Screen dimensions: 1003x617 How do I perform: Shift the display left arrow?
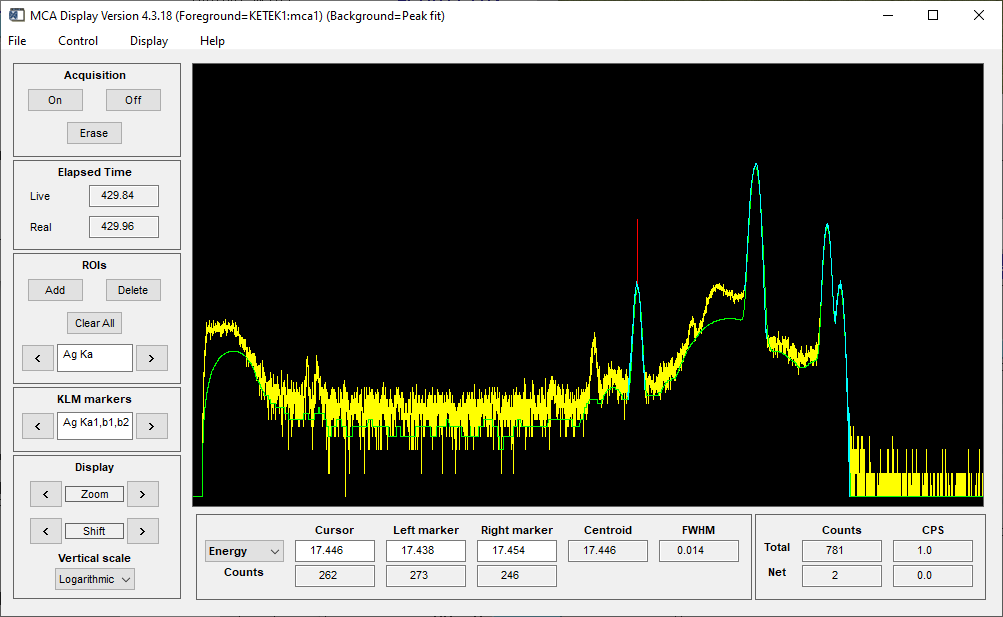click(46, 531)
